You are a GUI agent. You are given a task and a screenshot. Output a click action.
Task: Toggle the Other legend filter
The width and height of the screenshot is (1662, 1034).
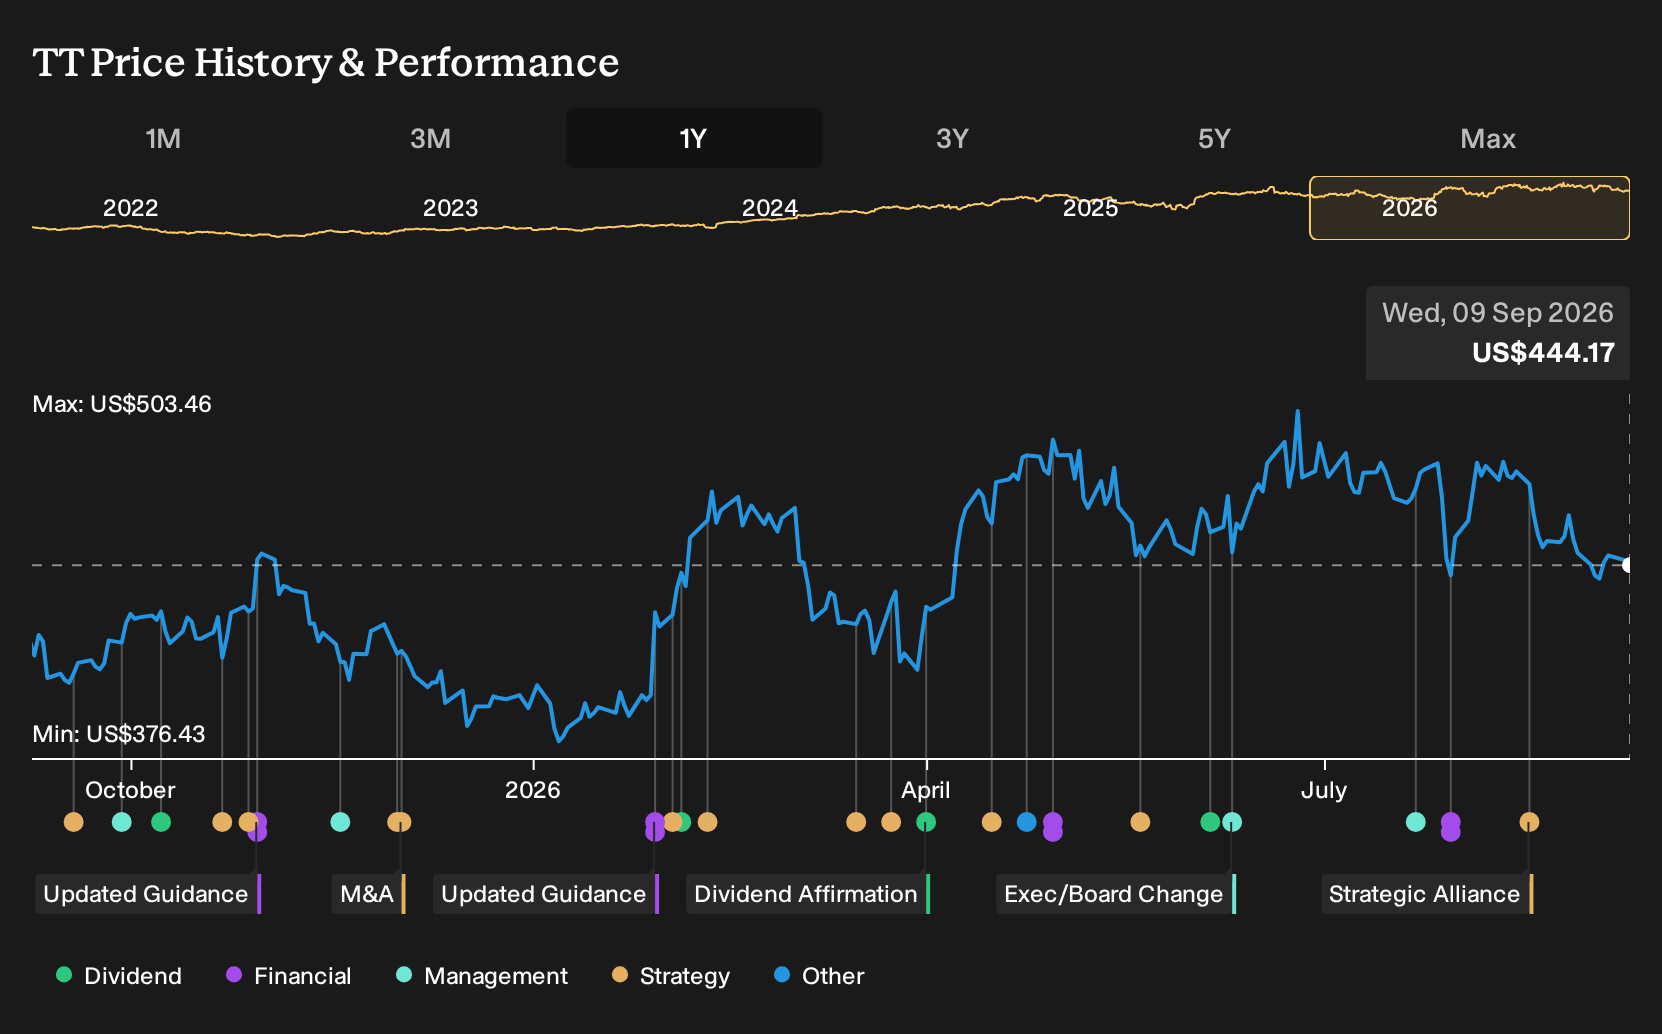click(819, 976)
